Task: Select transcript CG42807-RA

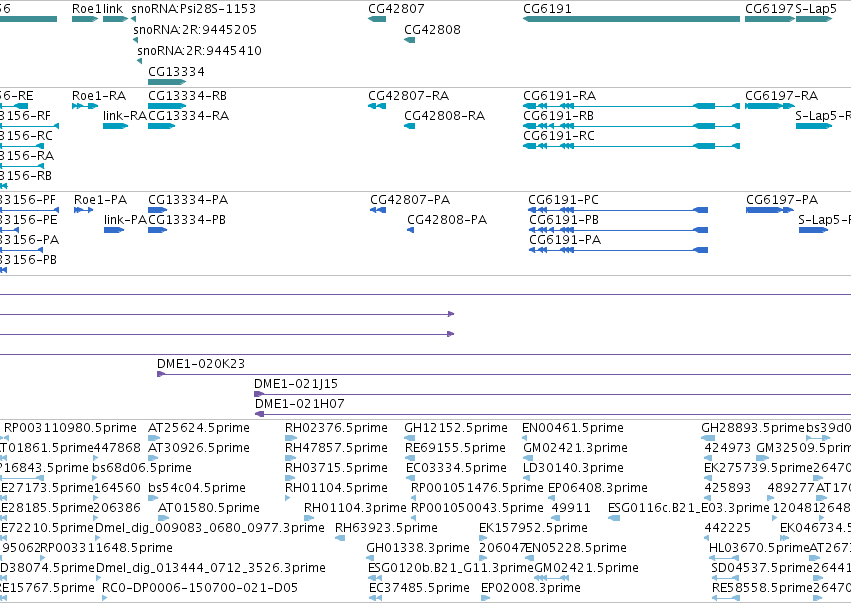Action: 409,96
